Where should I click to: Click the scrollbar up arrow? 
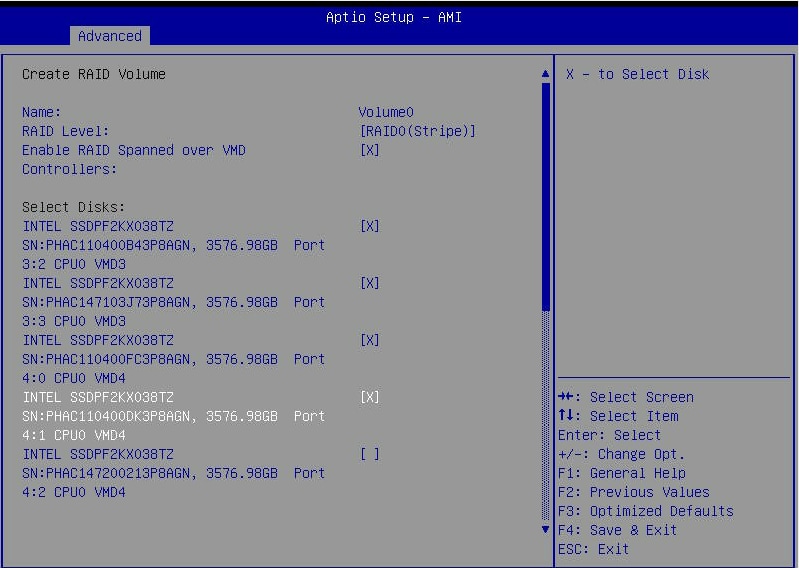click(545, 74)
